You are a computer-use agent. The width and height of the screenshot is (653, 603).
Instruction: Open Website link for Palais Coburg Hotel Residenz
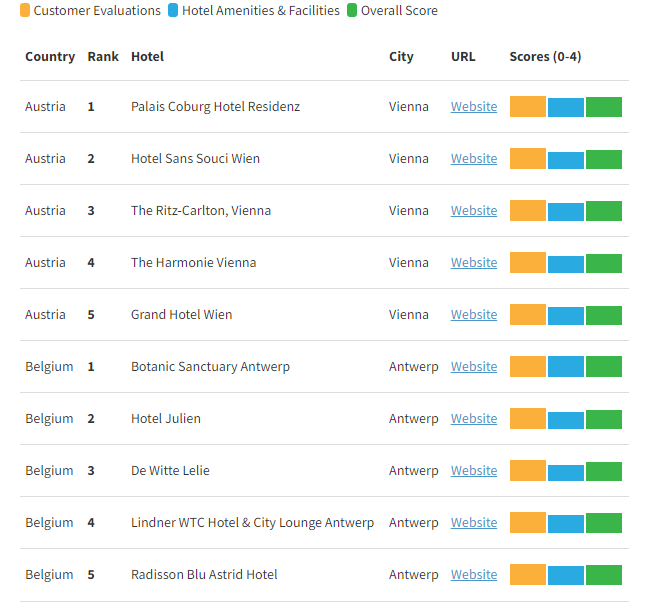pyautogui.click(x=473, y=107)
